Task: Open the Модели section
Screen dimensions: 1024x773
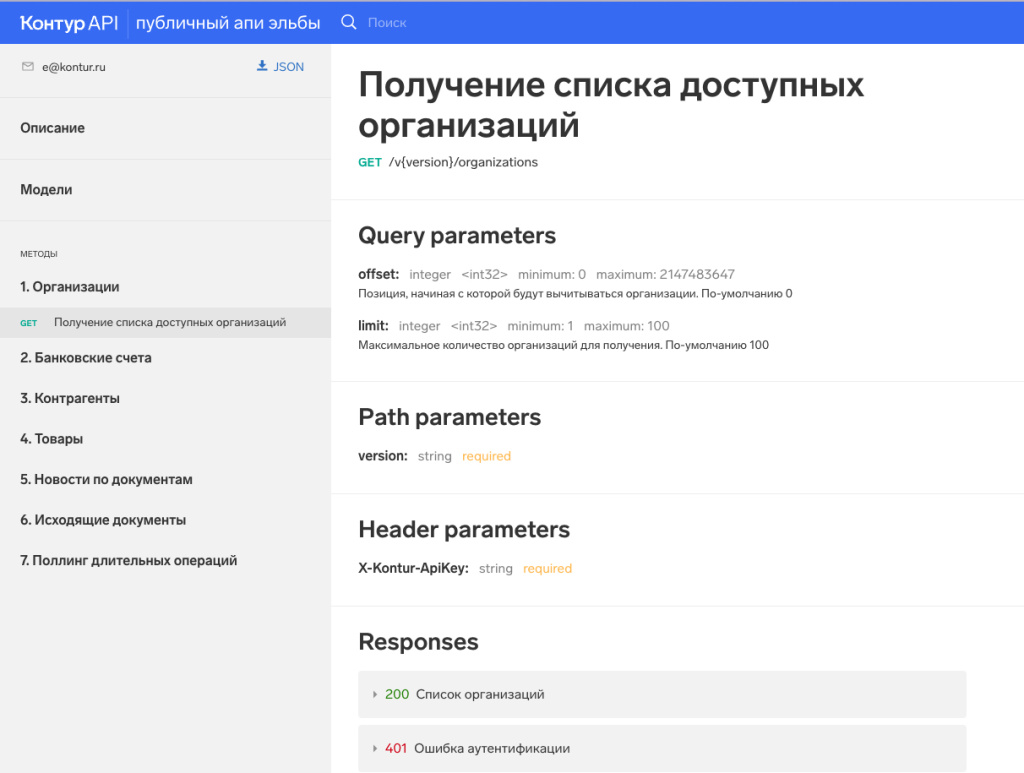Action: 46,190
